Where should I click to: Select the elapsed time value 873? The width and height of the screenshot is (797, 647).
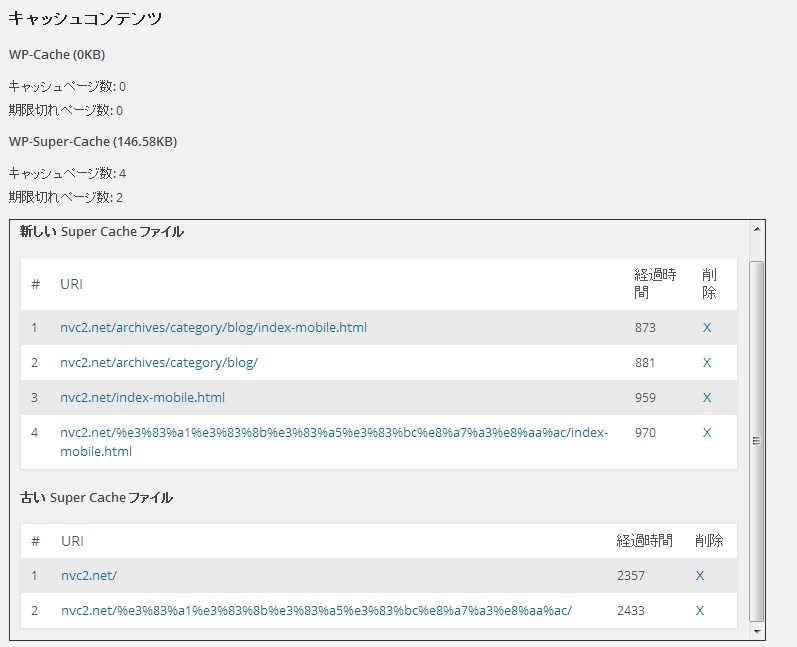tap(645, 328)
